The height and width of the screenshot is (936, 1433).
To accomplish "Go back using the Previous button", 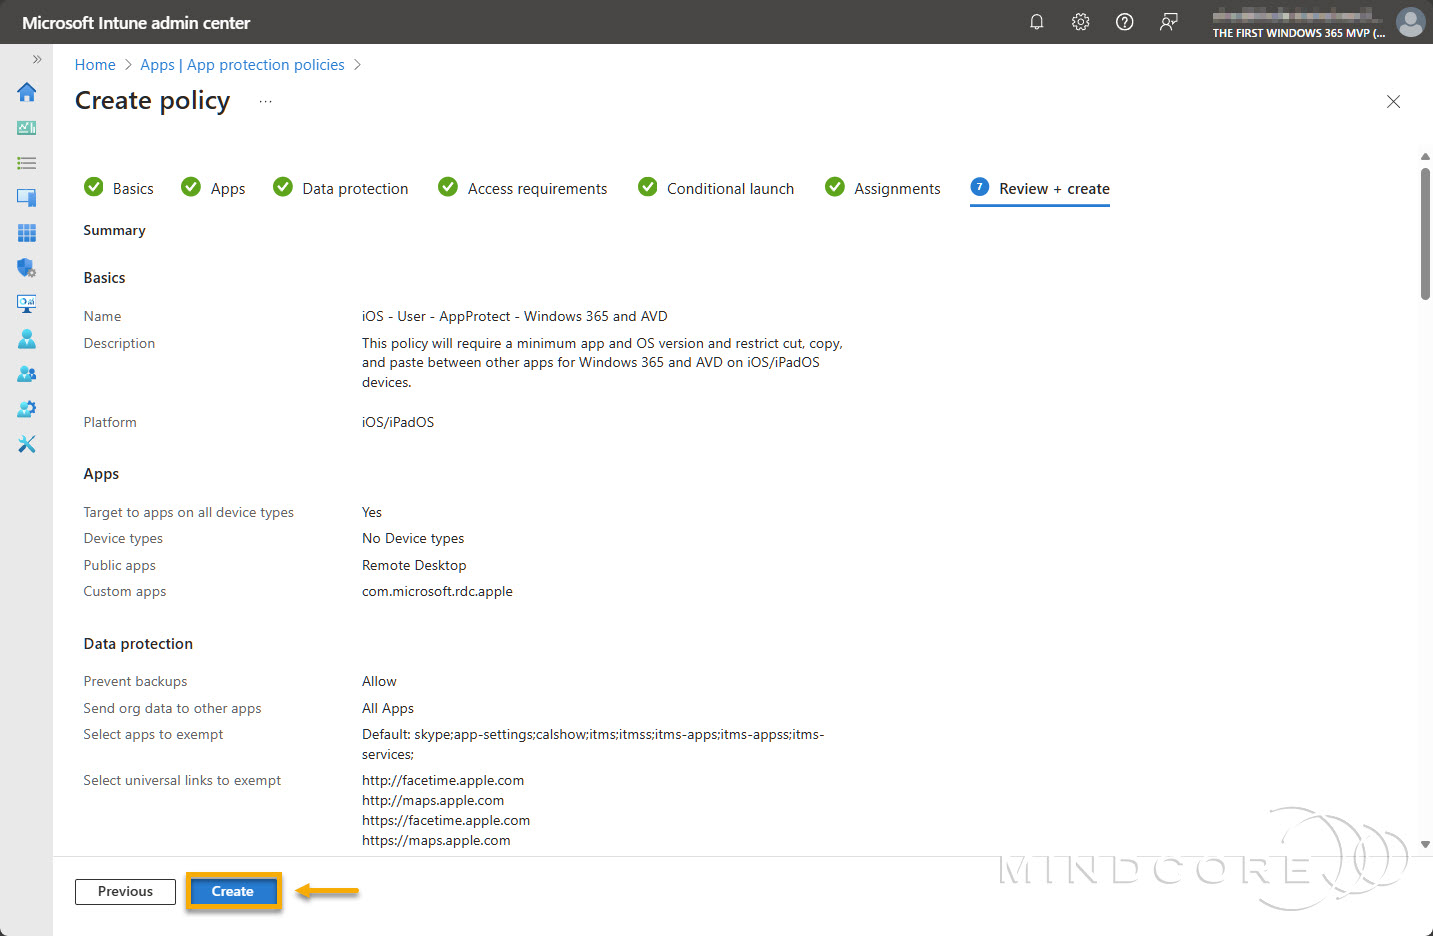I will pyautogui.click(x=124, y=891).
